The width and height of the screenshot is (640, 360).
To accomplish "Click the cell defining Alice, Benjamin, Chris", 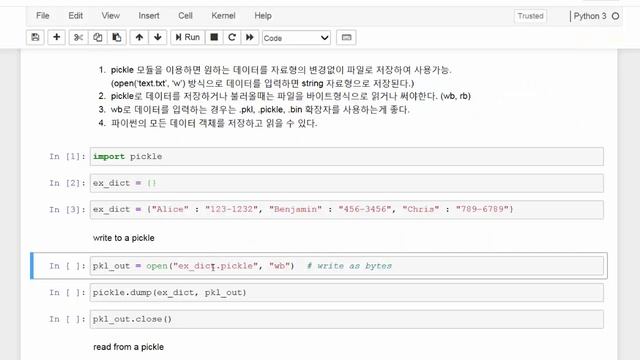I will 347,210.
